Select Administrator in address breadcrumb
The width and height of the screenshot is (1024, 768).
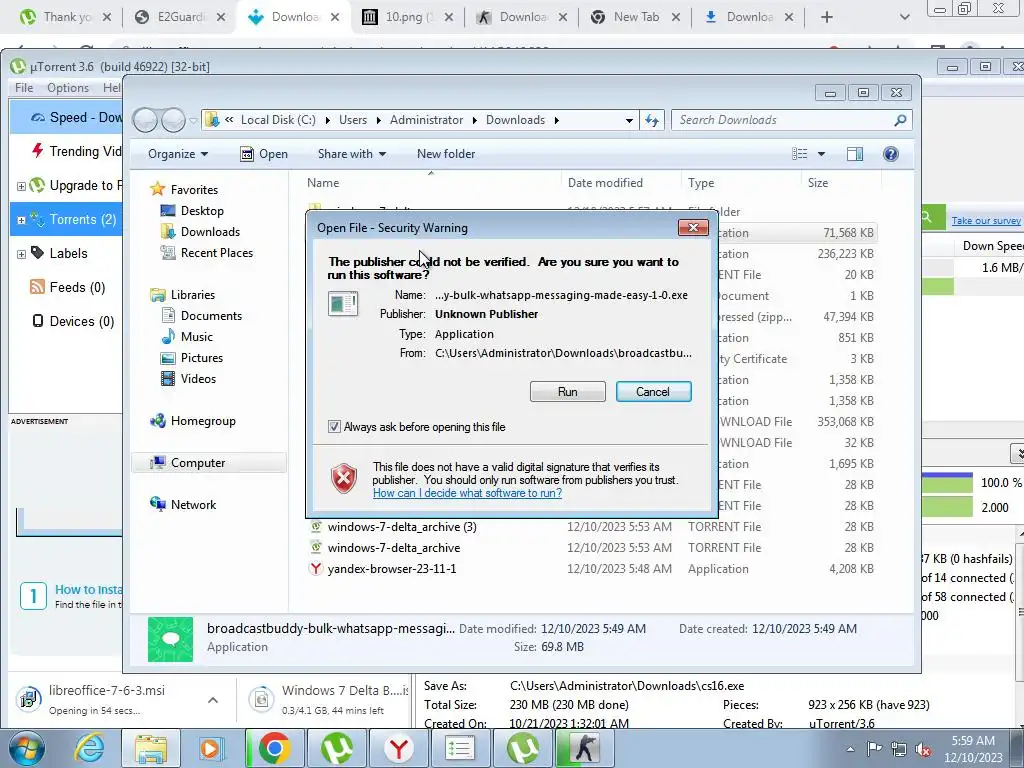point(426,120)
